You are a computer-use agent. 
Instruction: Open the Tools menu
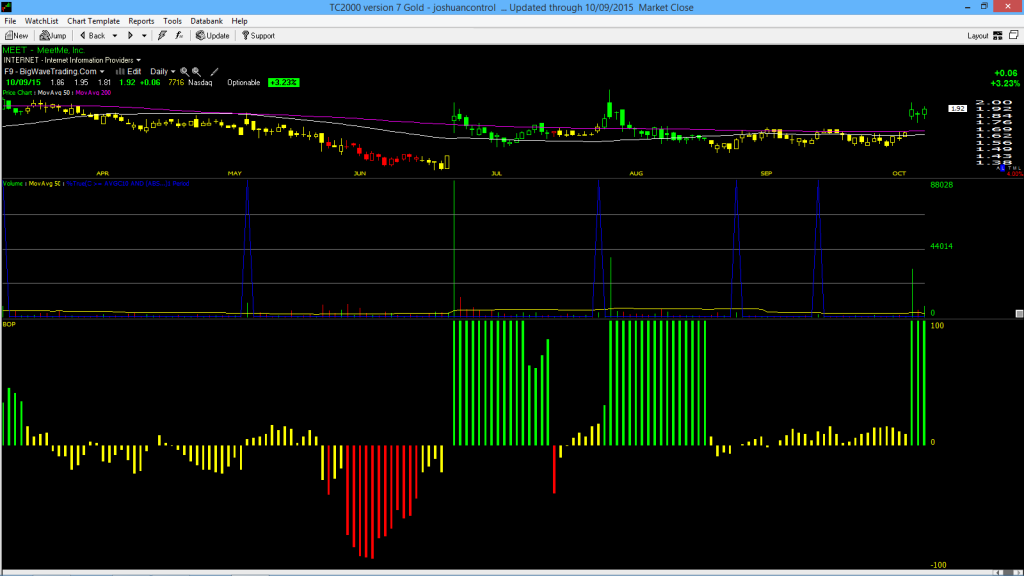pos(172,21)
